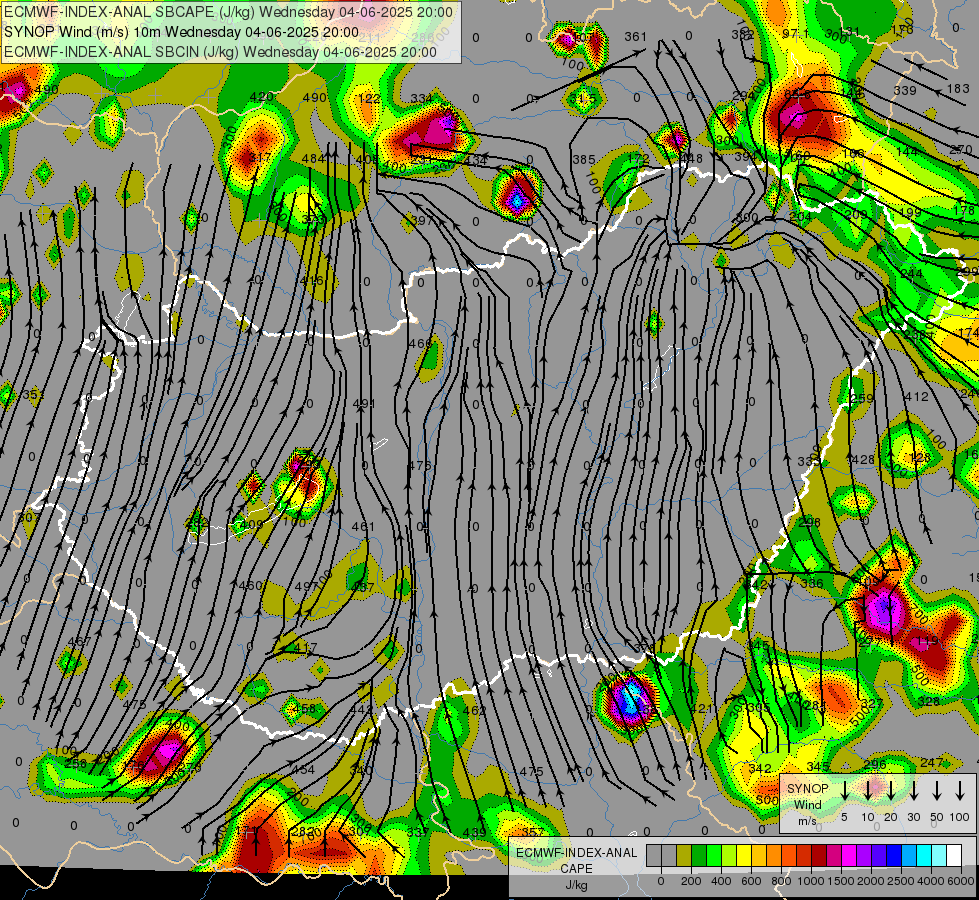
Task: Click the 10 m/s wind arrow symbol
Action: (x=867, y=791)
